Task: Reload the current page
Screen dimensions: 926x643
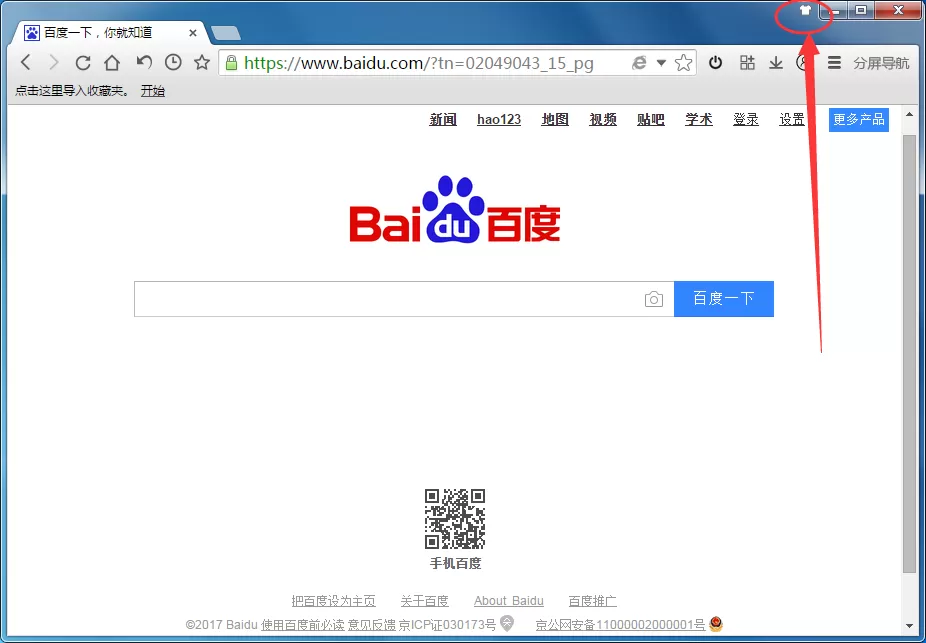Action: click(x=83, y=62)
